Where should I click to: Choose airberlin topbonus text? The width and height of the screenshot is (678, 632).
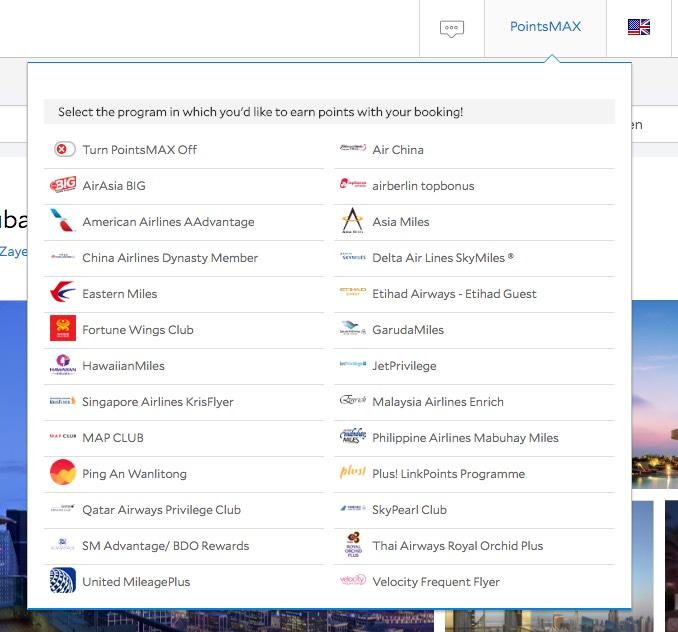(x=423, y=186)
